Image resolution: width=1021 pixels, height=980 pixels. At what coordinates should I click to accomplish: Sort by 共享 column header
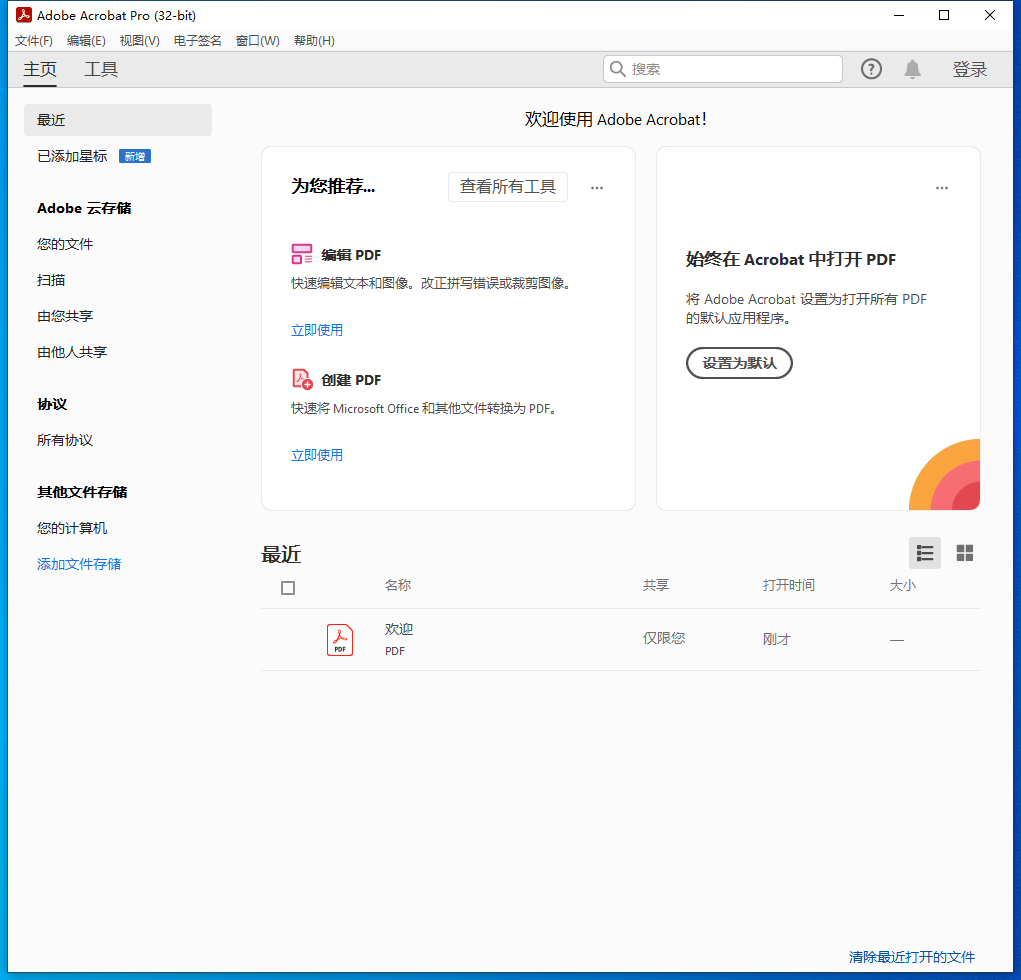click(656, 585)
